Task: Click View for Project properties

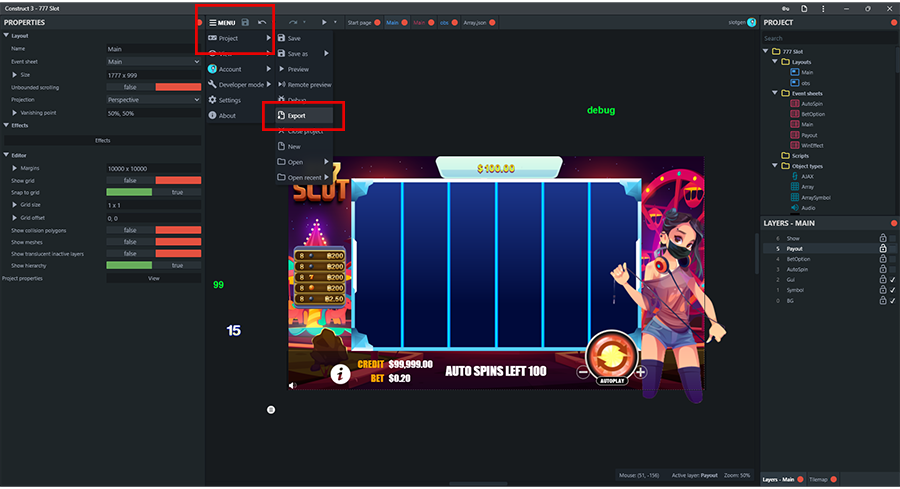Action: coord(154,278)
